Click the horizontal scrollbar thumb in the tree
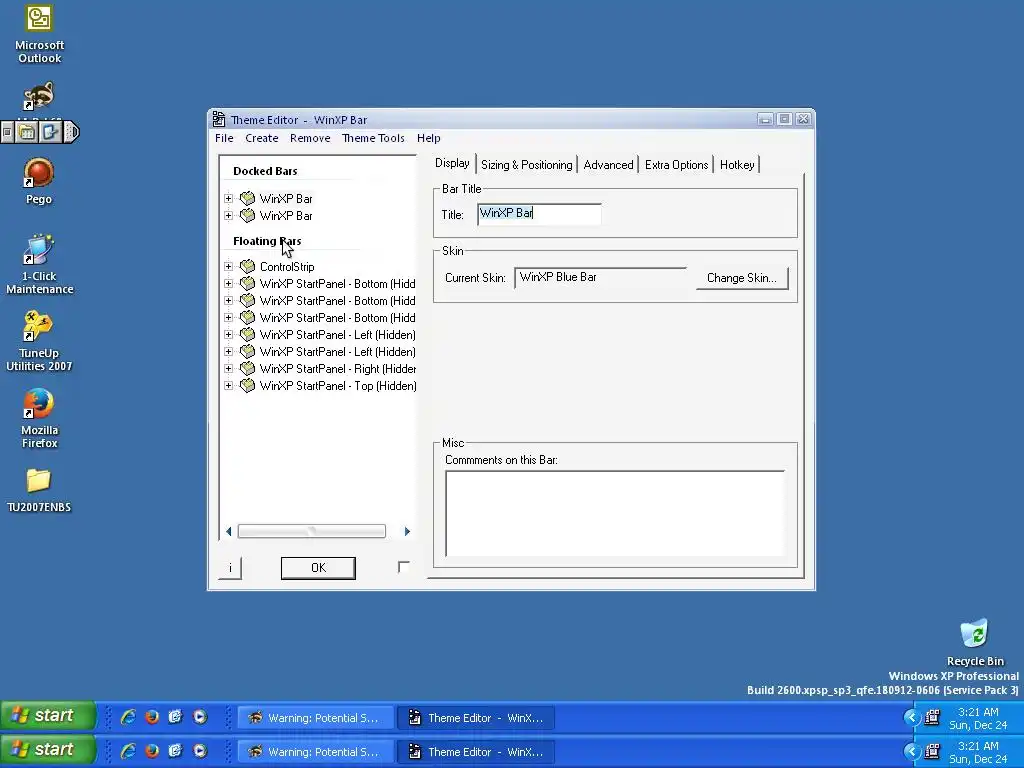The width and height of the screenshot is (1024, 768). tap(312, 532)
